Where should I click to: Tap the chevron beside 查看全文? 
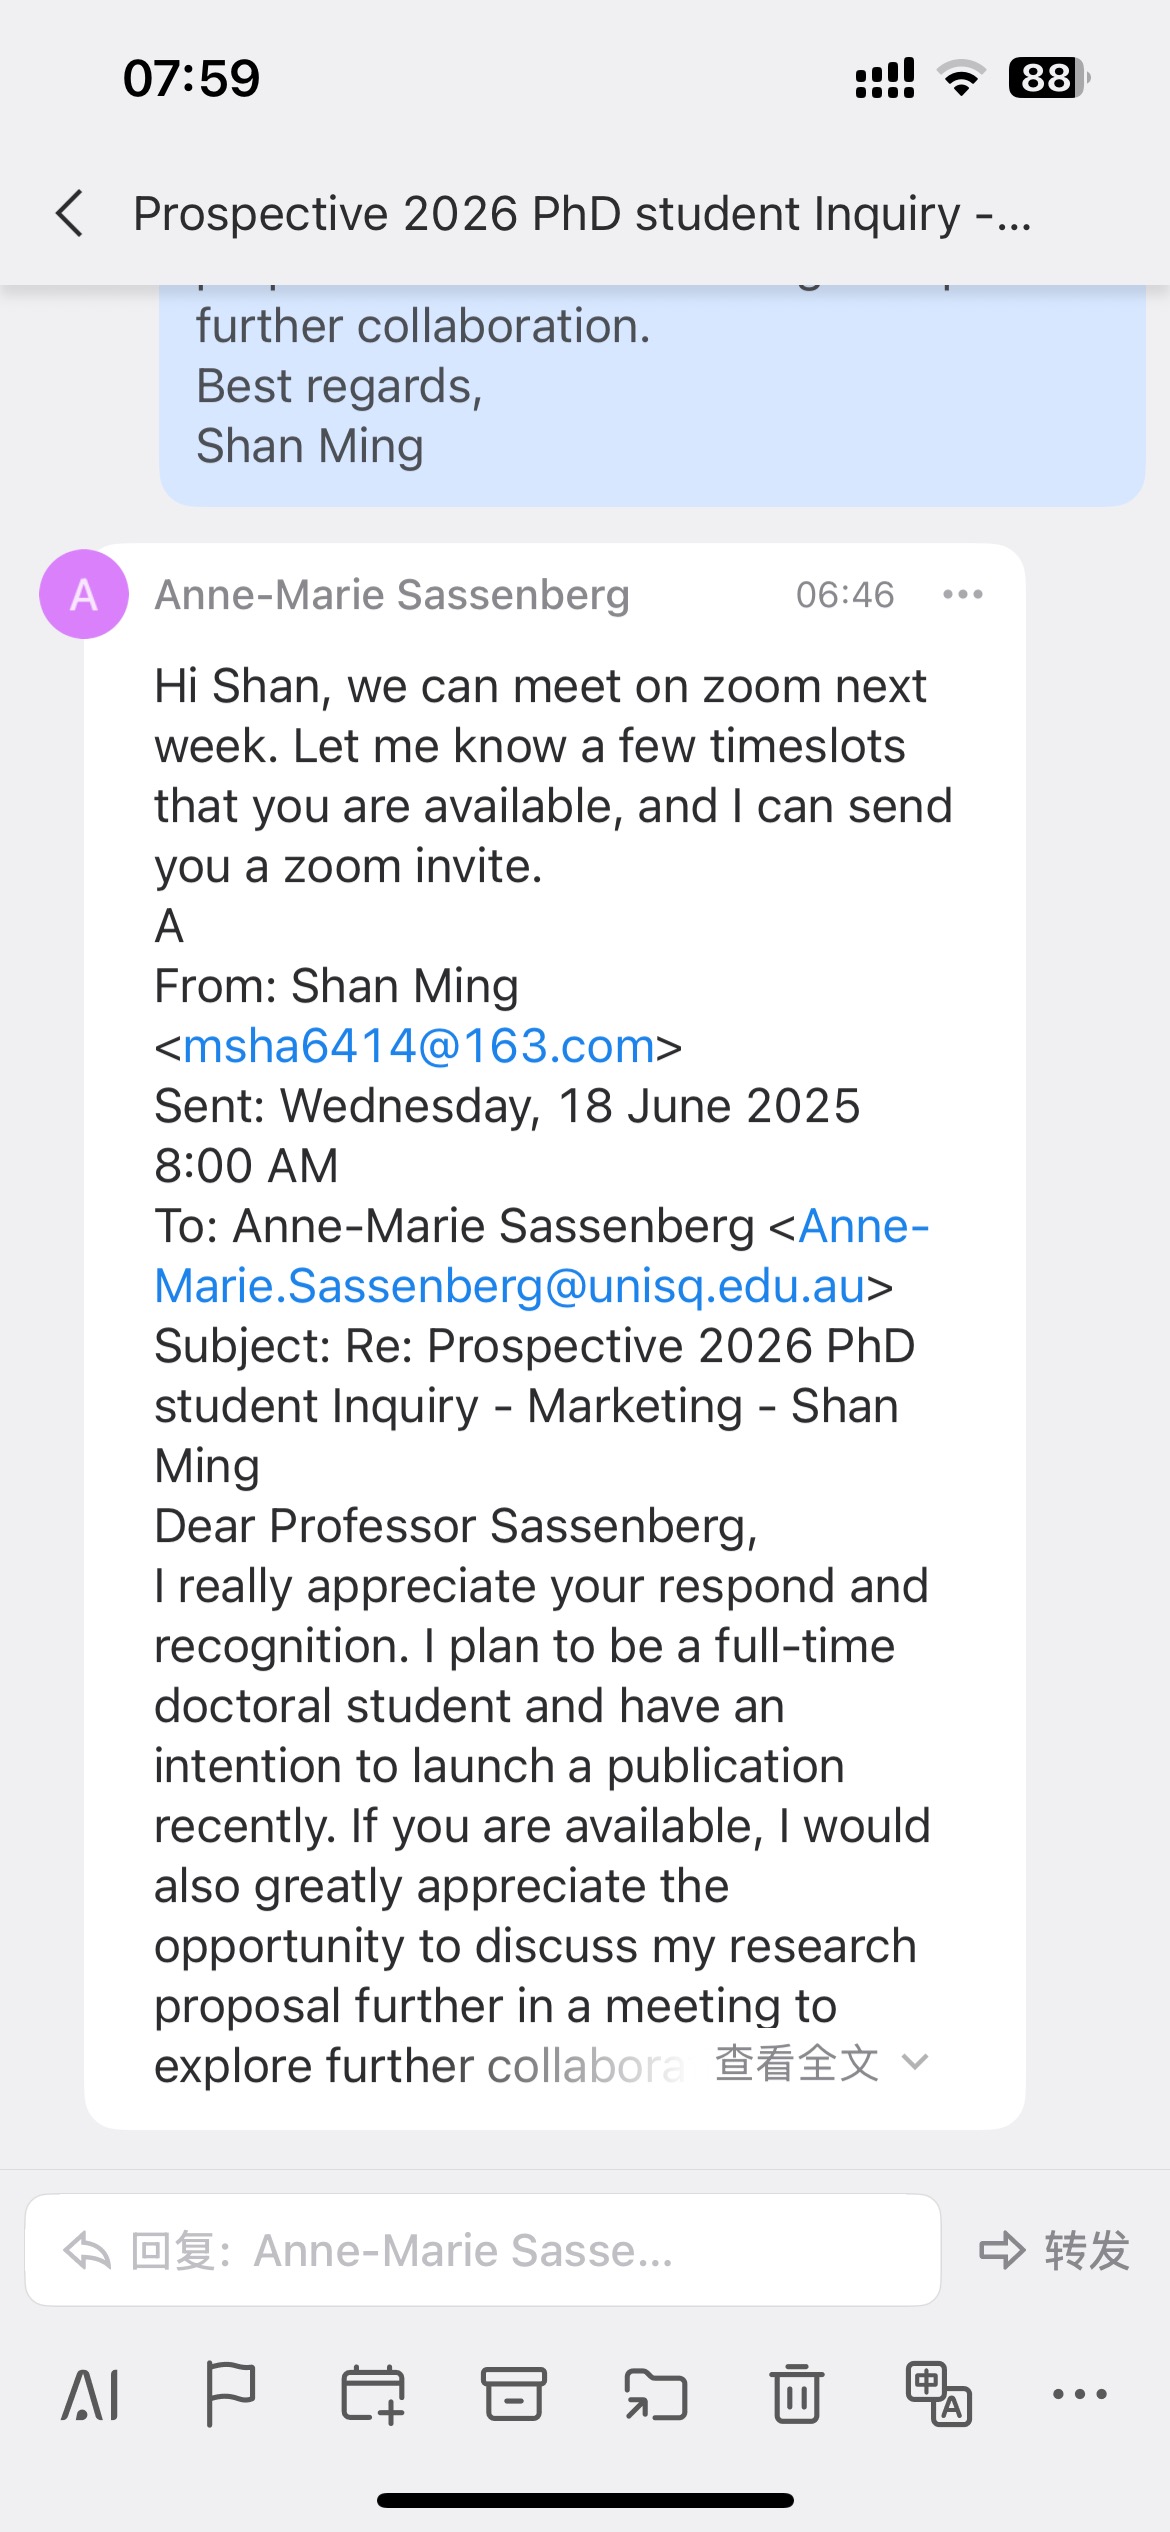[x=915, y=2062]
